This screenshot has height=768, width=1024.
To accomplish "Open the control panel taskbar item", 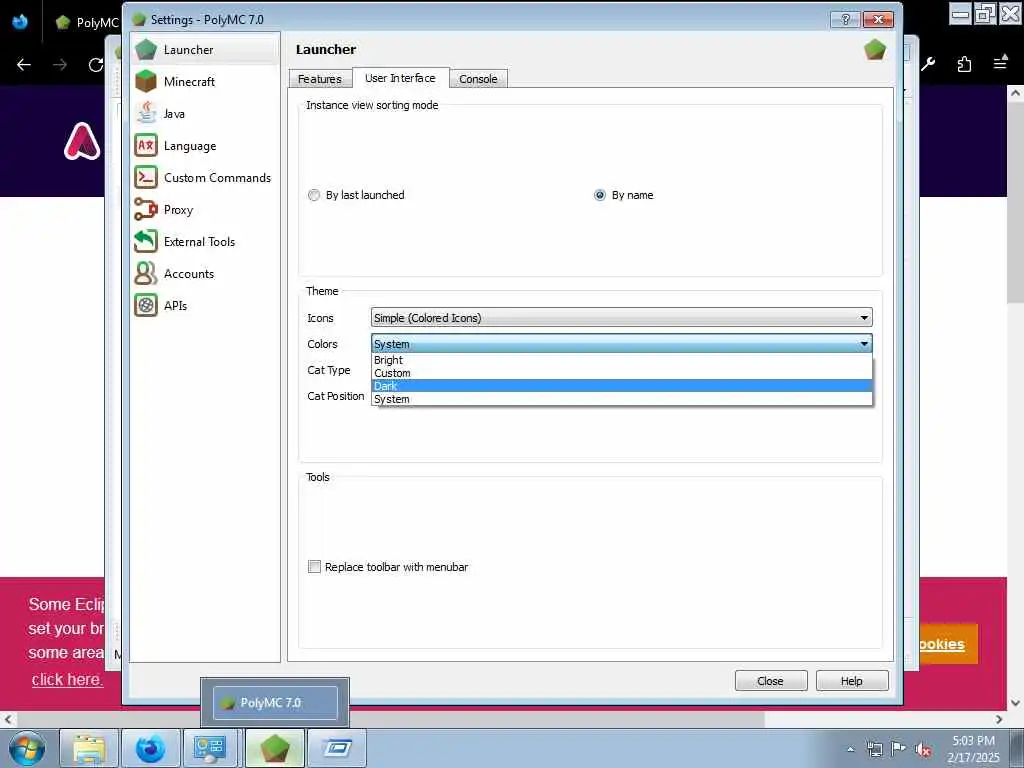I will point(212,748).
